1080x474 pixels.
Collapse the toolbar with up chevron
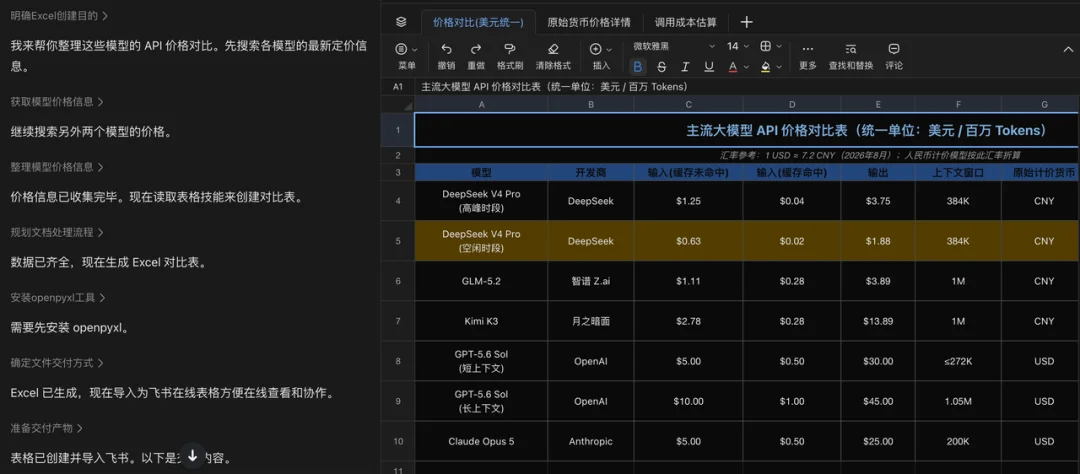coord(1068,49)
